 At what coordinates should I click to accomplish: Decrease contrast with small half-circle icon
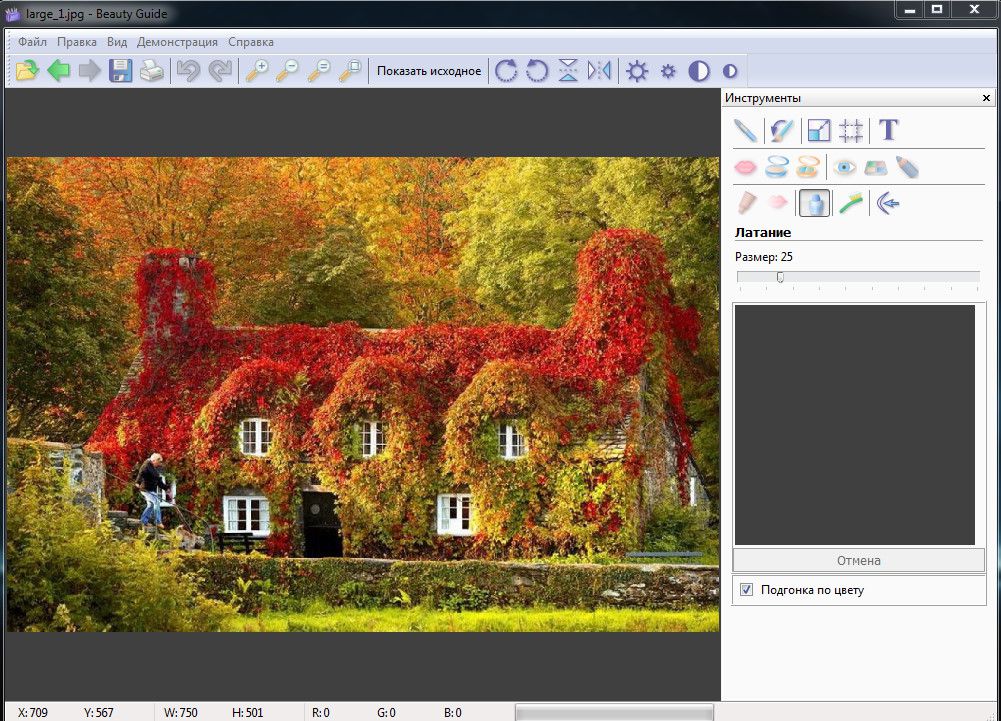[730, 71]
